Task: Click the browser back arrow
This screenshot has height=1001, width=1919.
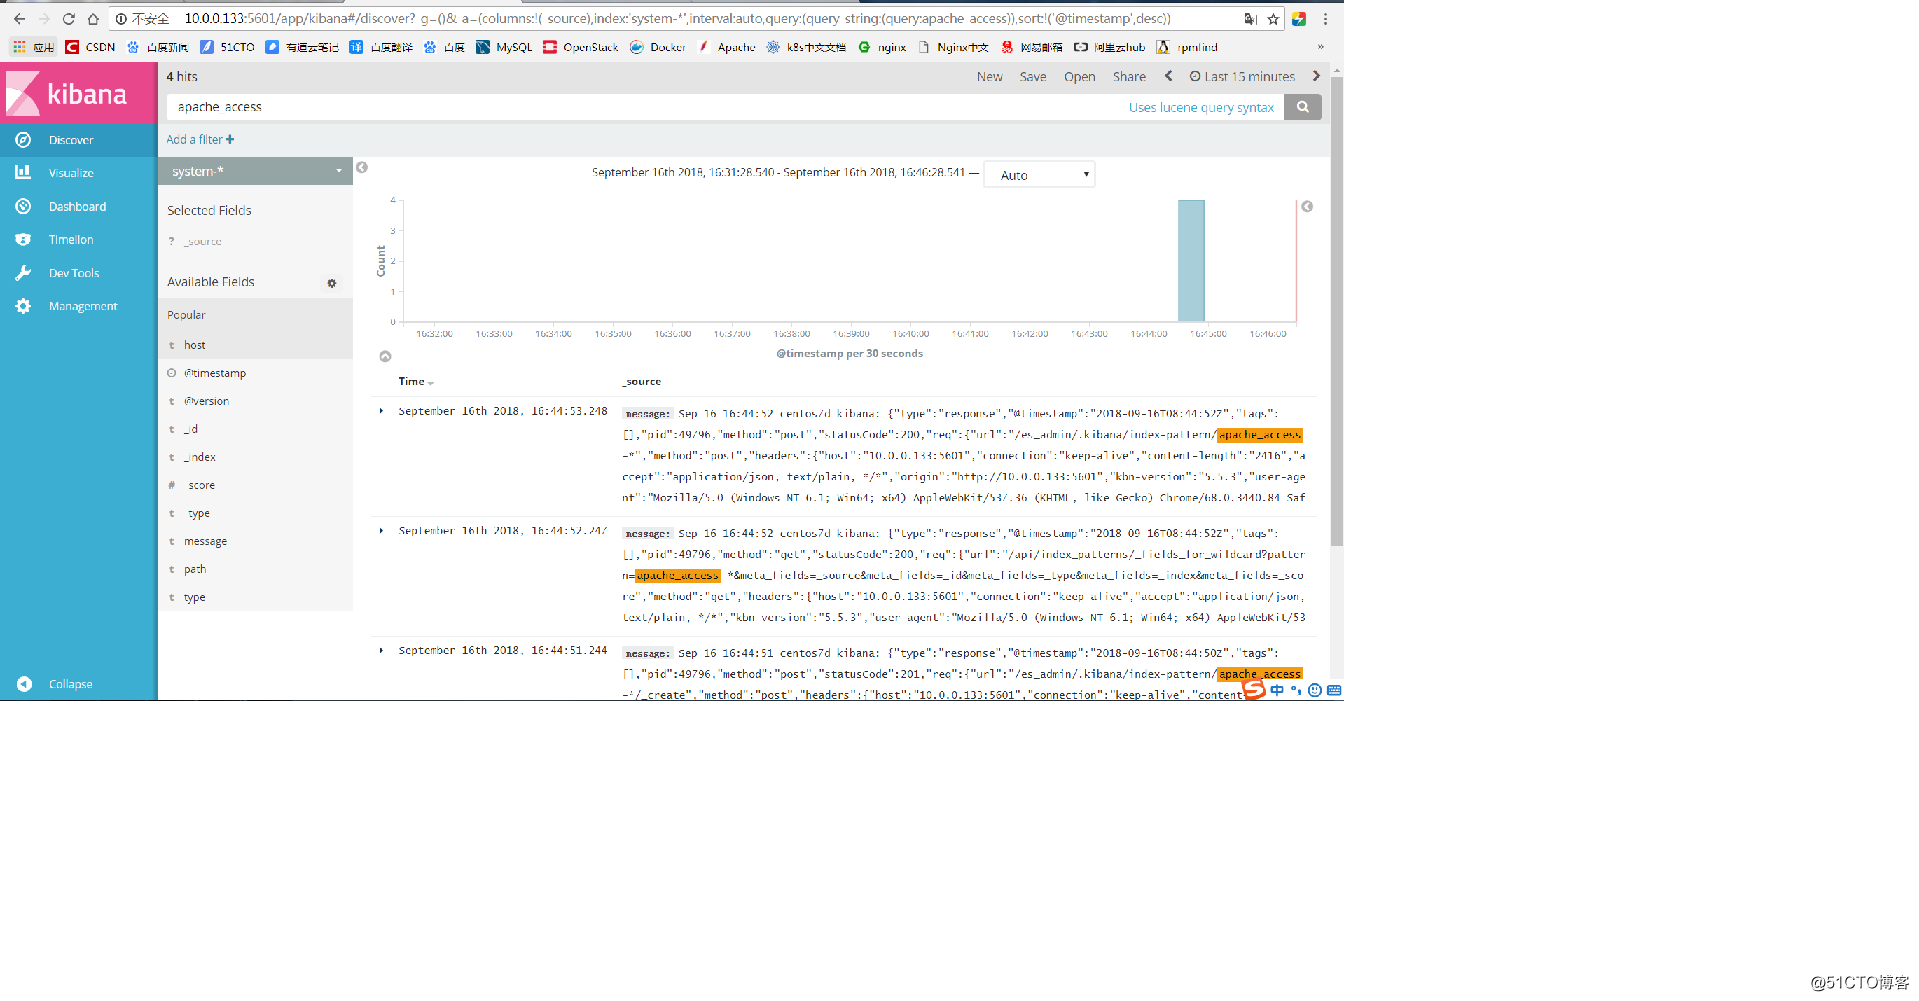Action: (19, 19)
